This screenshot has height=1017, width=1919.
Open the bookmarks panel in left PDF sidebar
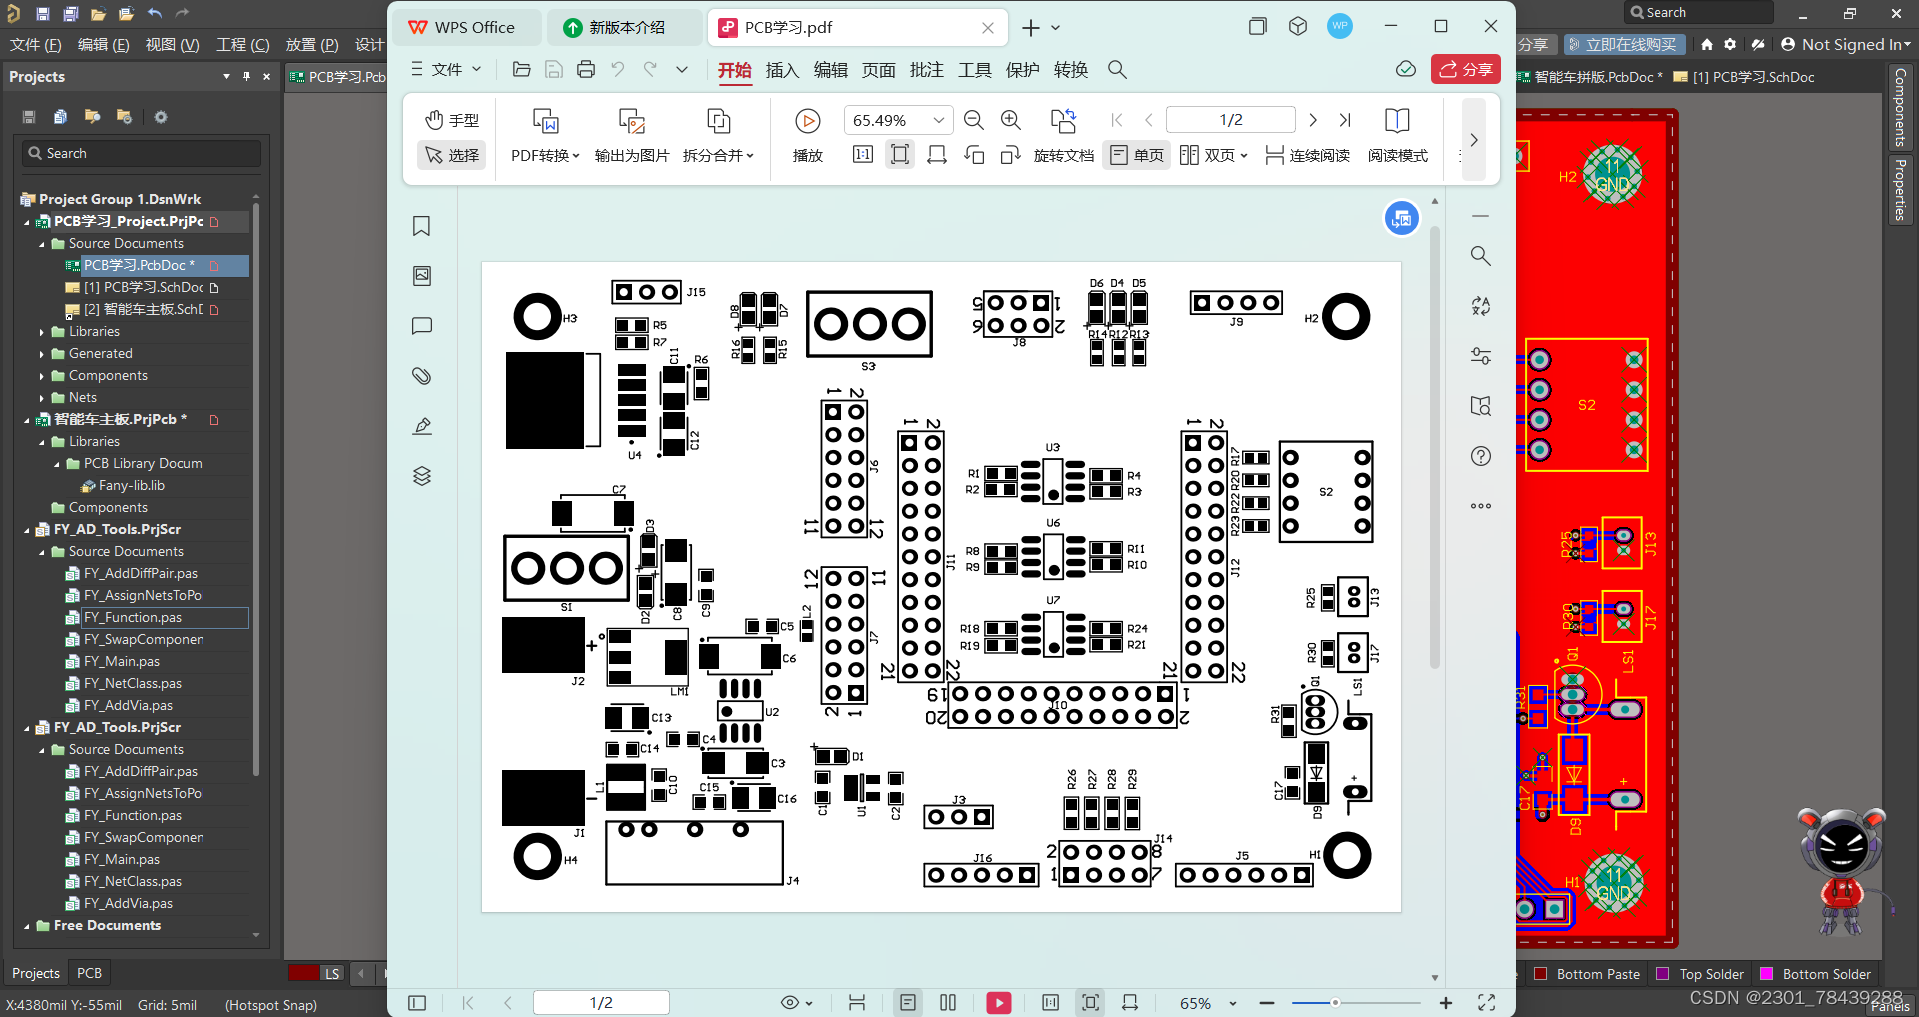(420, 226)
